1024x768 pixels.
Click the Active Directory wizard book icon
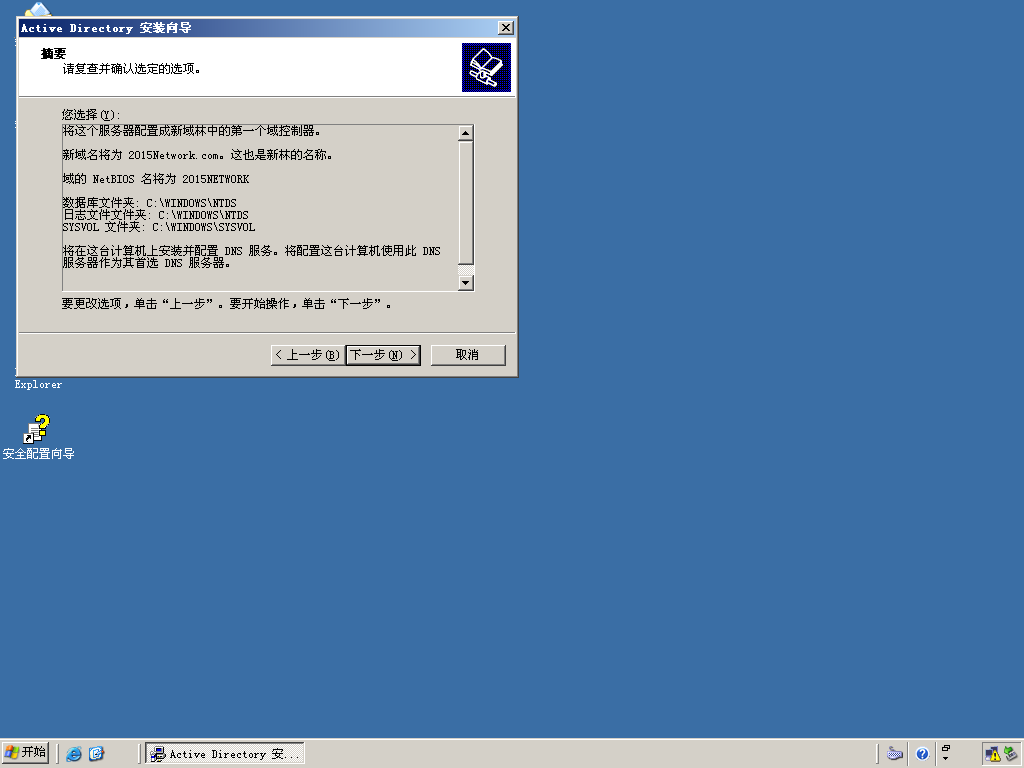click(487, 67)
